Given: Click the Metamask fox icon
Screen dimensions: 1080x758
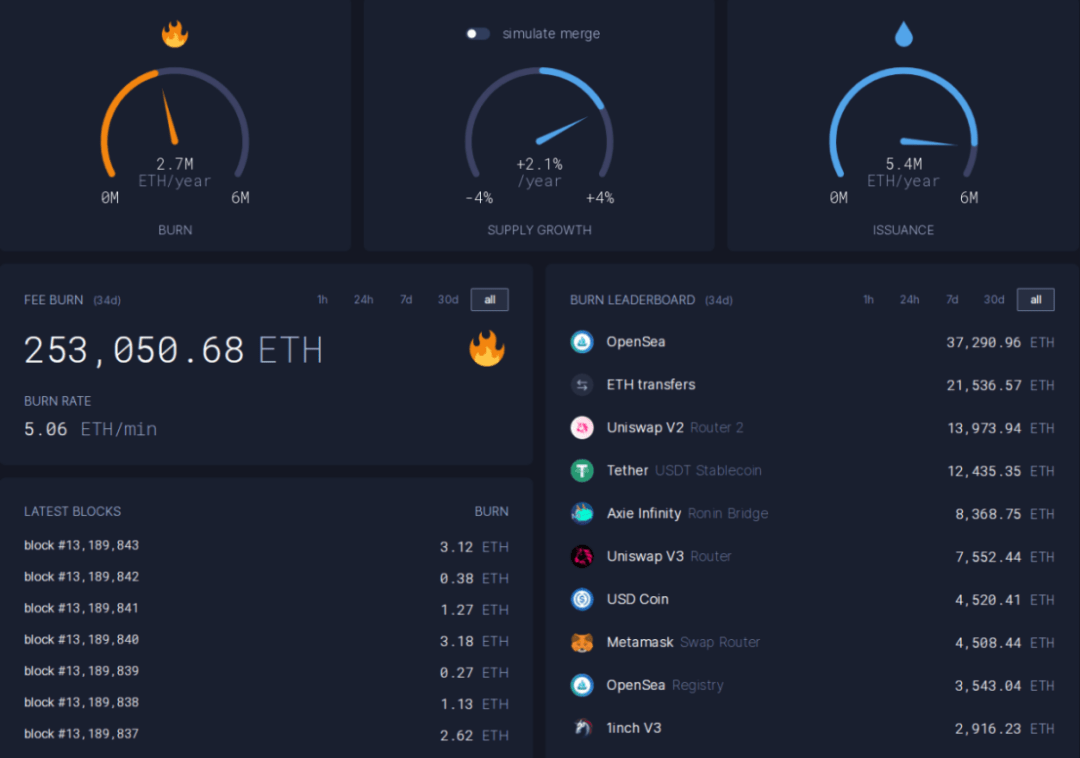Looking at the screenshot, I should (x=585, y=642).
